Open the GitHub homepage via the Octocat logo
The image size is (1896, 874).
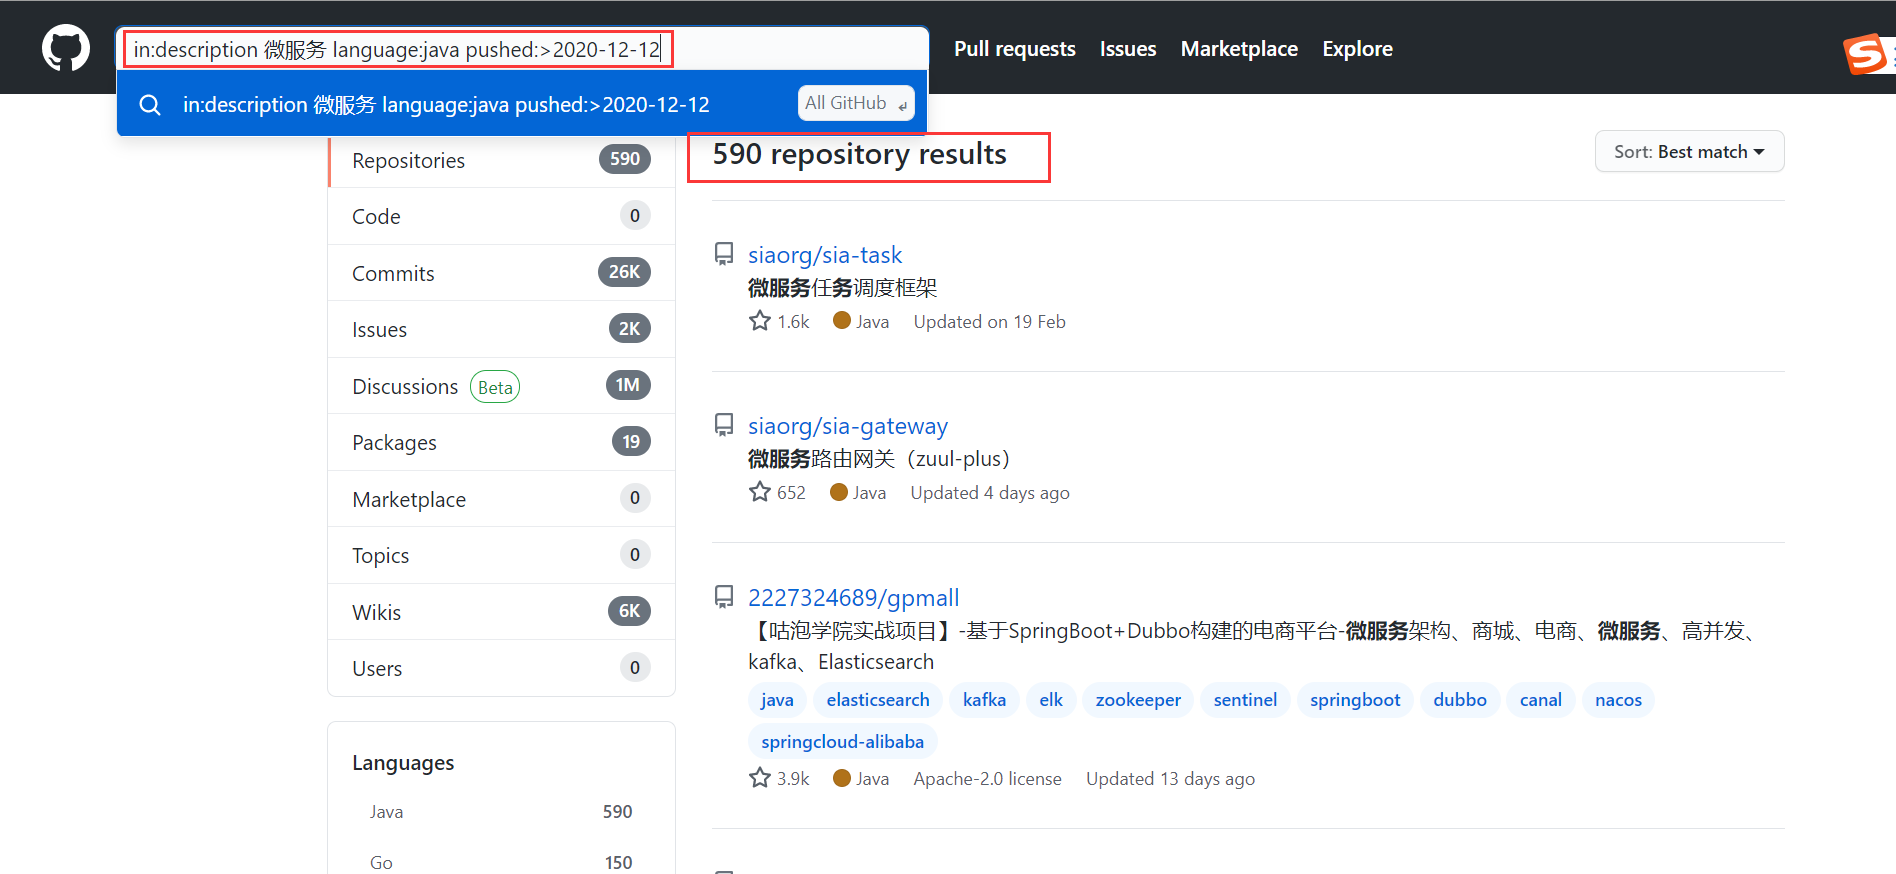(x=66, y=48)
